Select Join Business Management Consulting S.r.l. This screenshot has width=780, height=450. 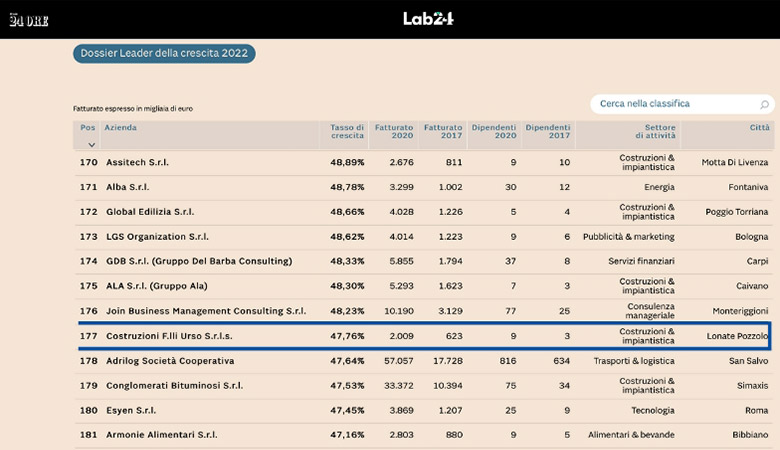pos(206,311)
